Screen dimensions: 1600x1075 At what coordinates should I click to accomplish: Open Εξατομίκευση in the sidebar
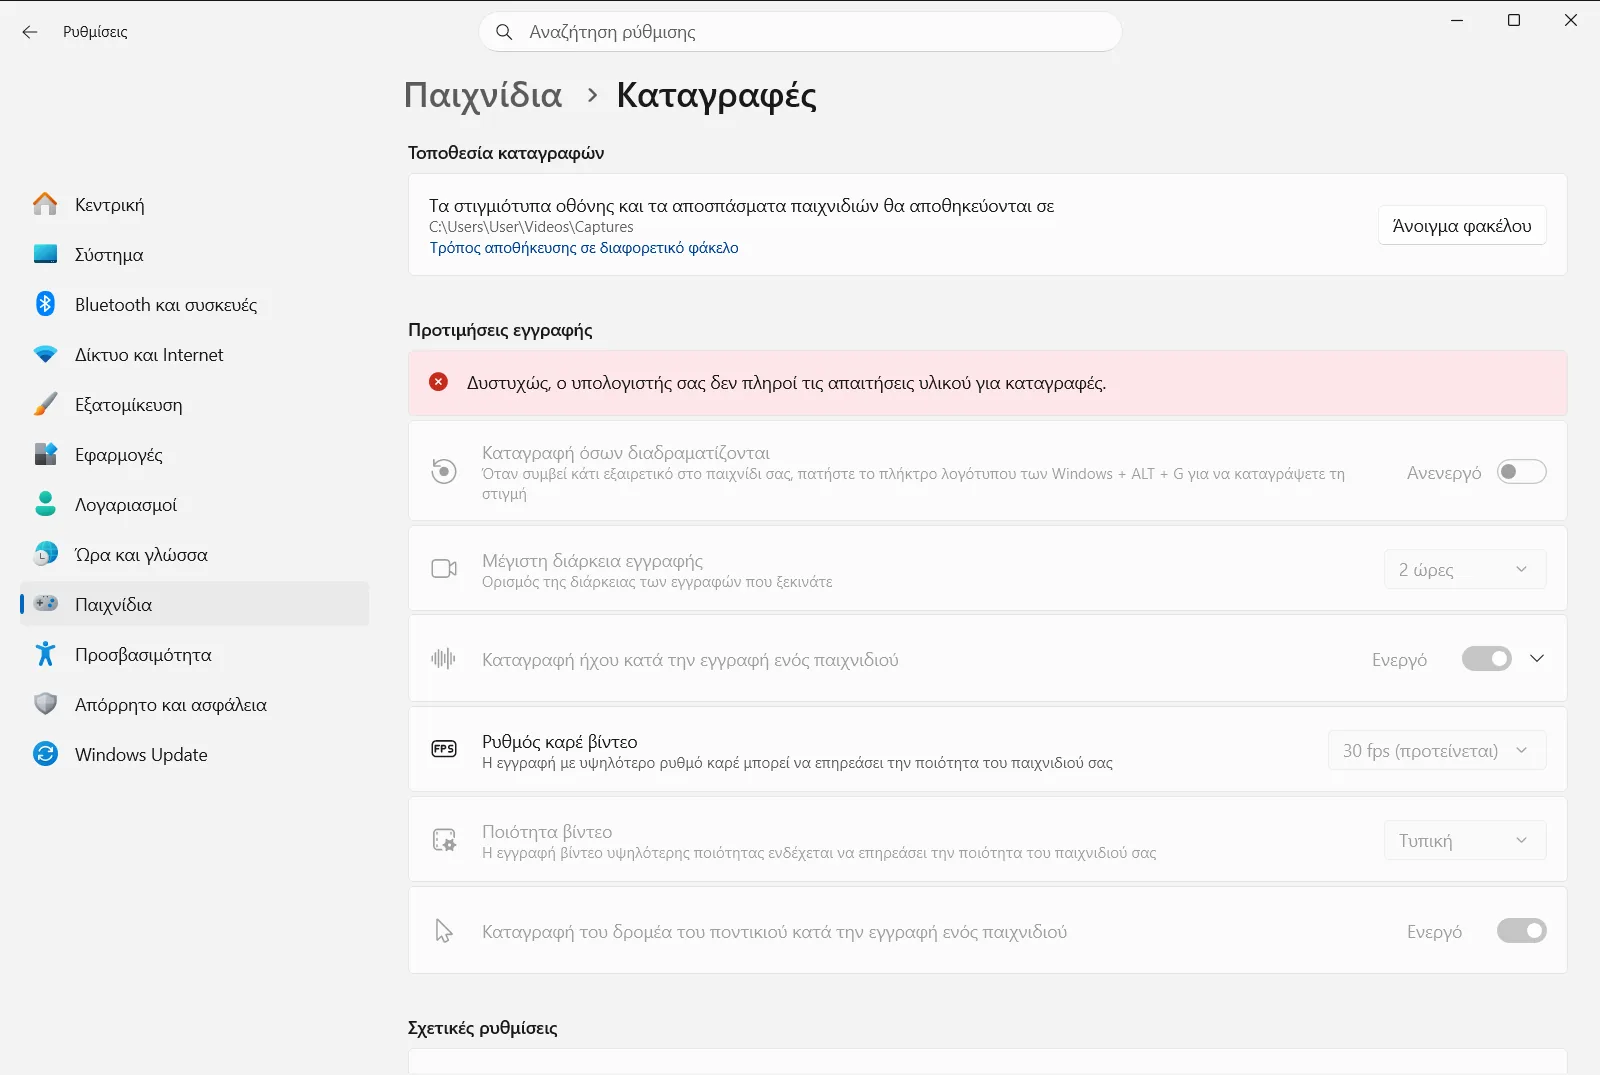(x=195, y=404)
